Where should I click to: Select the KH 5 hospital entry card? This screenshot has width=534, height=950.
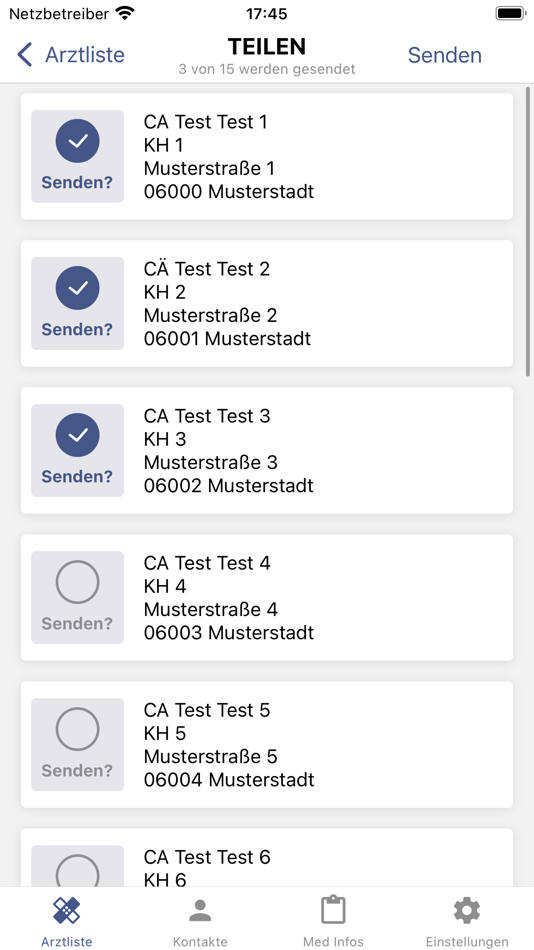click(x=267, y=745)
